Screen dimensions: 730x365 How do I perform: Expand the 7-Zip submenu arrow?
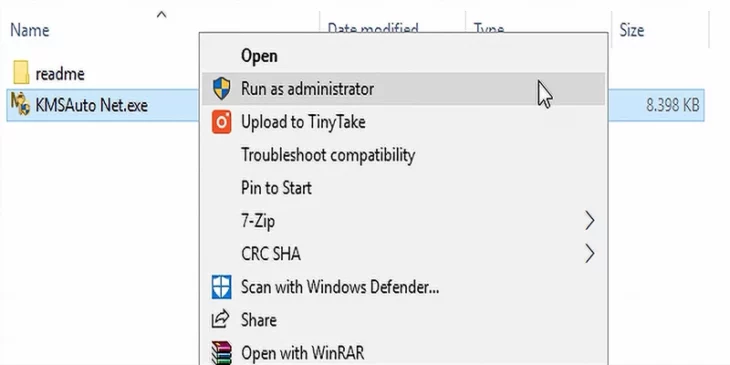590,221
